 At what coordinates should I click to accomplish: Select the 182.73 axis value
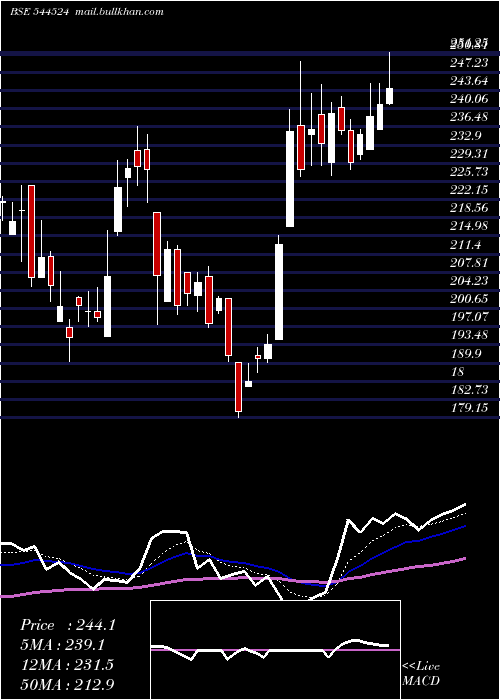pyautogui.click(x=469, y=390)
